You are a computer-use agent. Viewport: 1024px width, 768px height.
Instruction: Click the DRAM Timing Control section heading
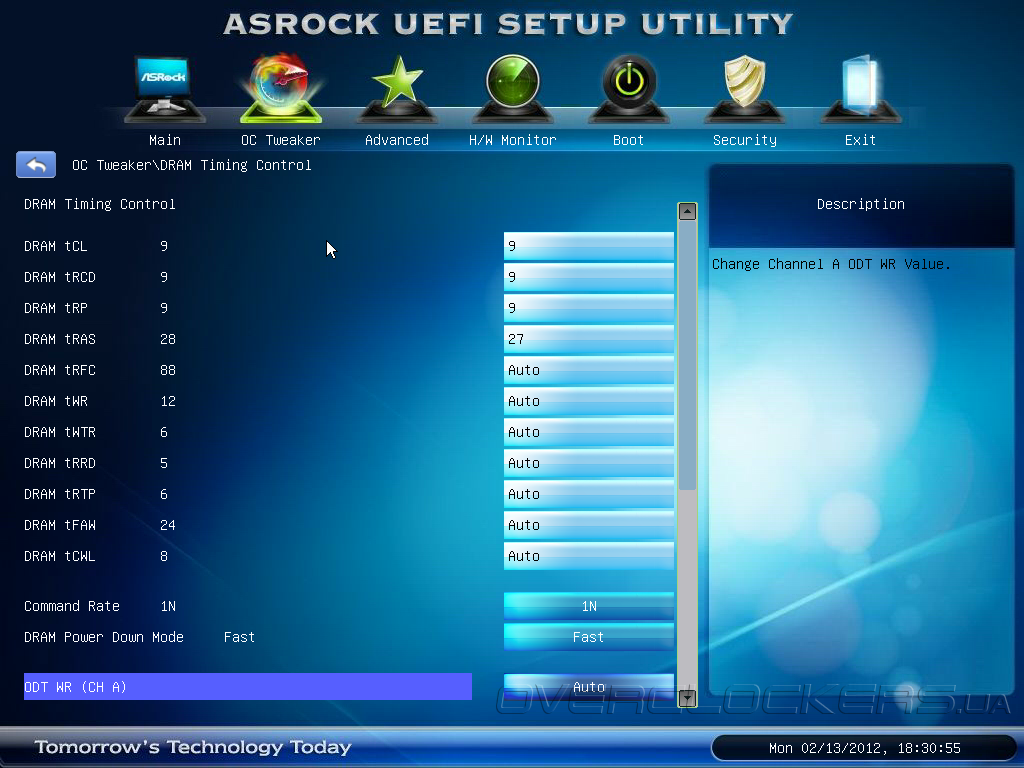99,204
